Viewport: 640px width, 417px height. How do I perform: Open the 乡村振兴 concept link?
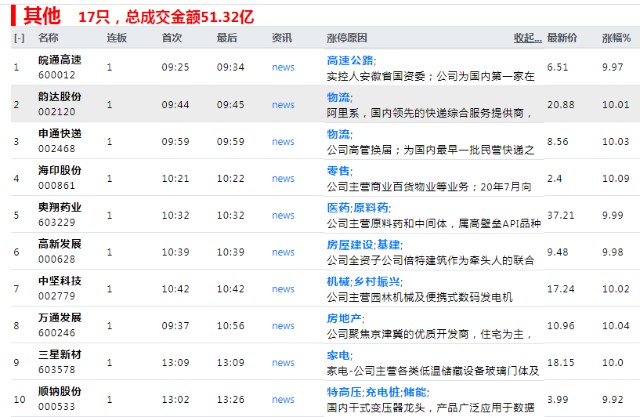(x=377, y=282)
